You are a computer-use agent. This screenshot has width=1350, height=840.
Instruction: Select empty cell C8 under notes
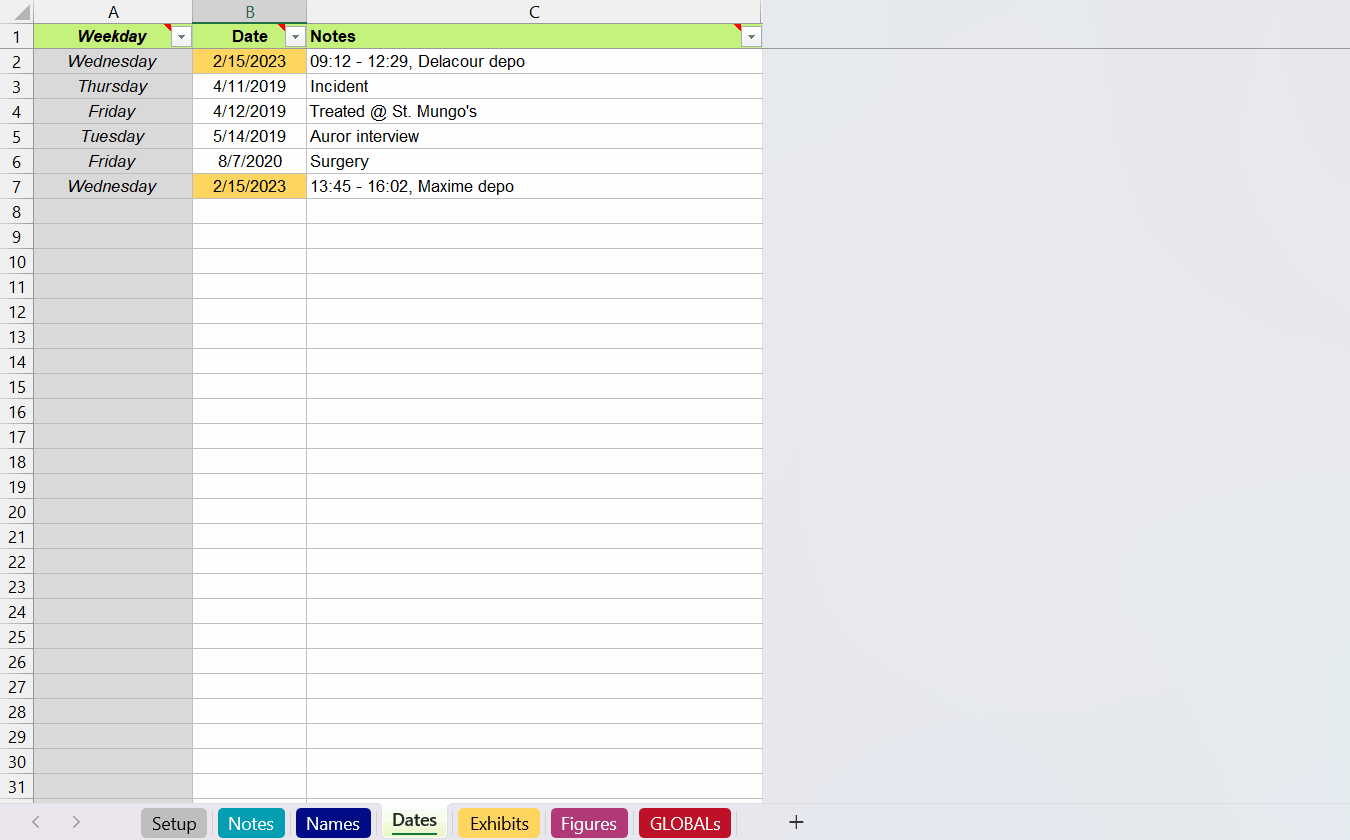click(534, 211)
